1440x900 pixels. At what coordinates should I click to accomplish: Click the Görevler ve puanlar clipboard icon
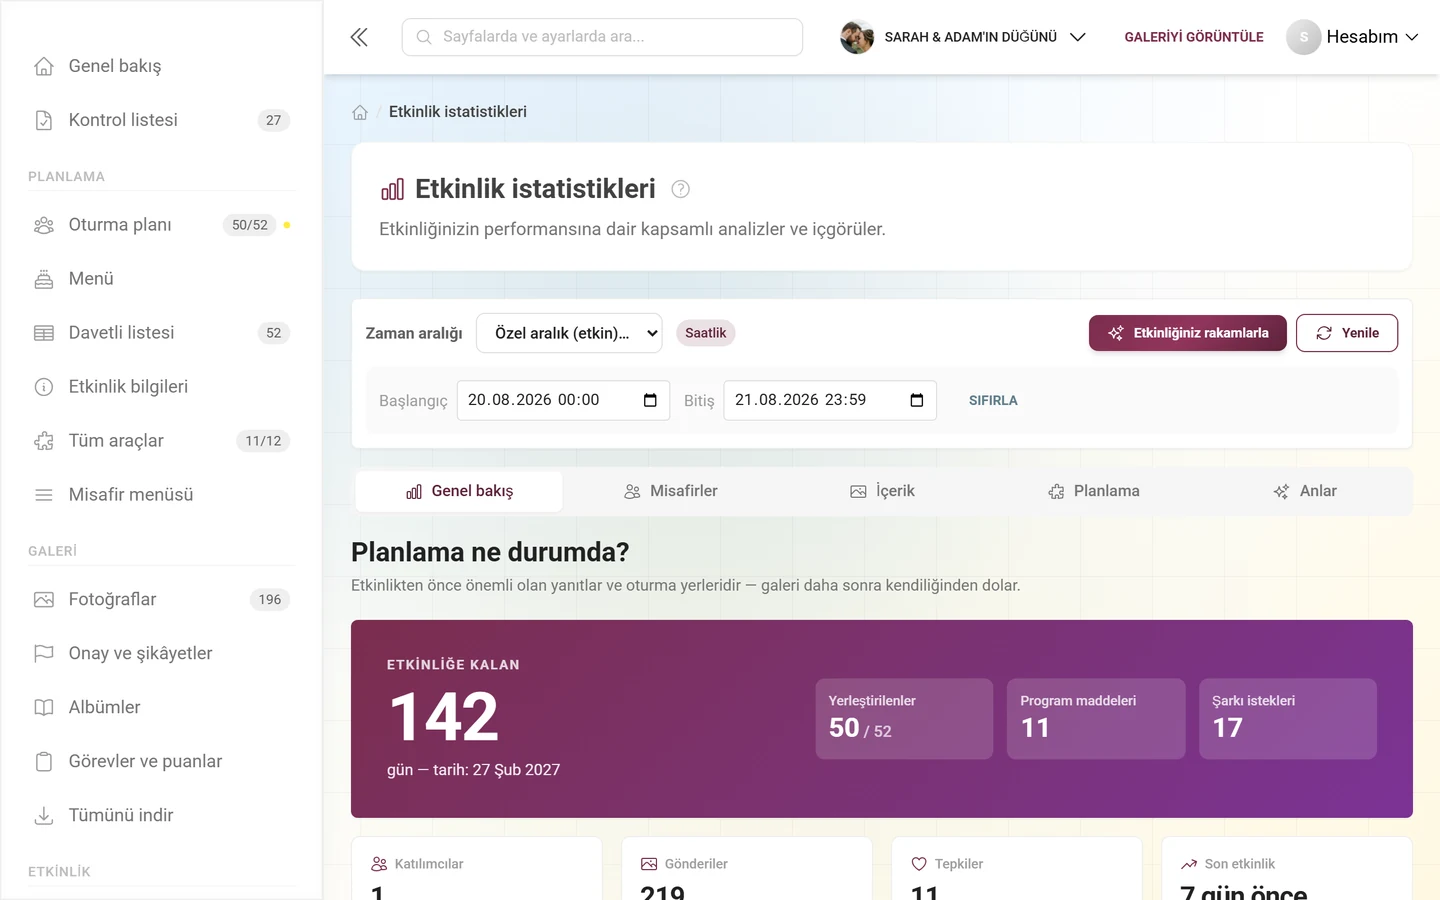44,762
